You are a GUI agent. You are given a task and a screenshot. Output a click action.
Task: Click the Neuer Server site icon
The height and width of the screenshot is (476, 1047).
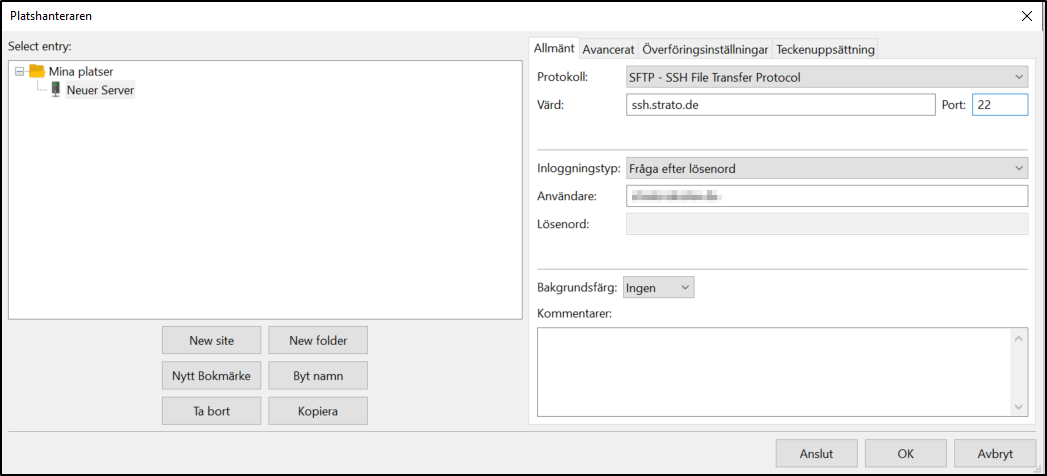[56, 90]
